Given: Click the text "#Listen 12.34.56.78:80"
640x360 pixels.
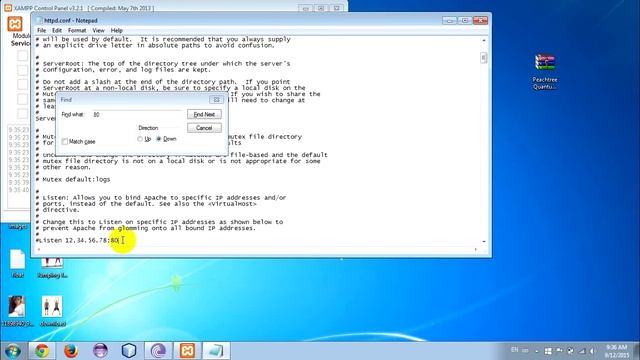Looking at the screenshot, I should point(77,240).
